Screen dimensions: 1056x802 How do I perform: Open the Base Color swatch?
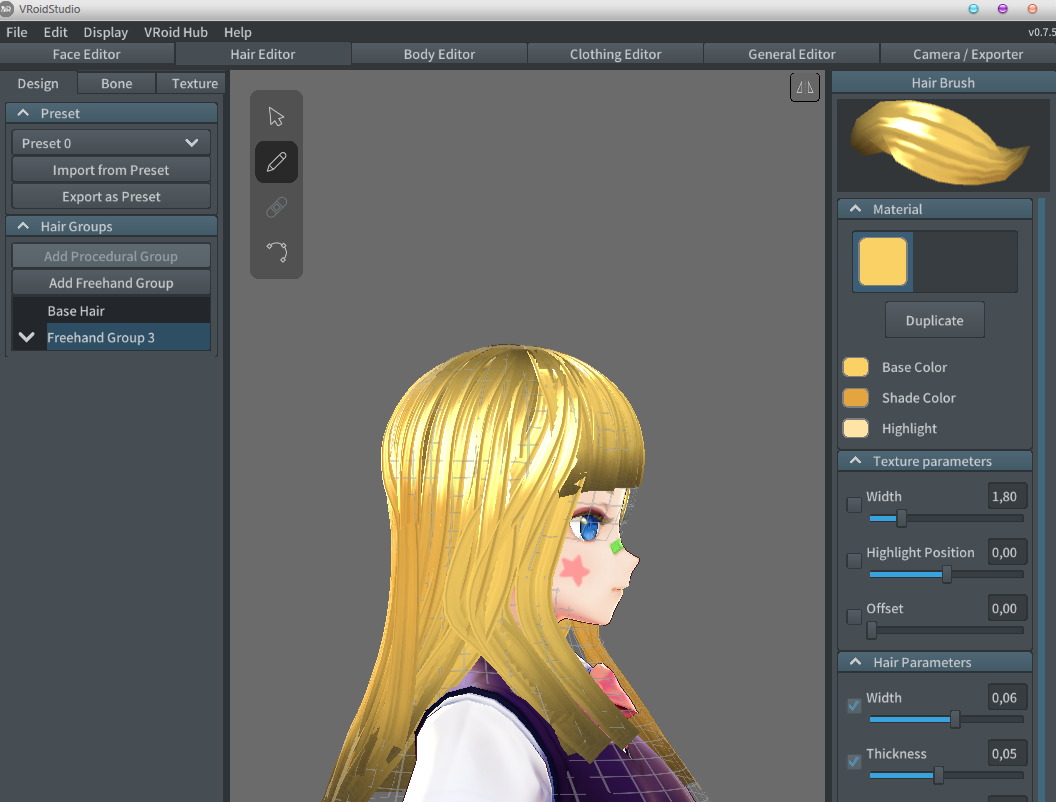pos(855,367)
